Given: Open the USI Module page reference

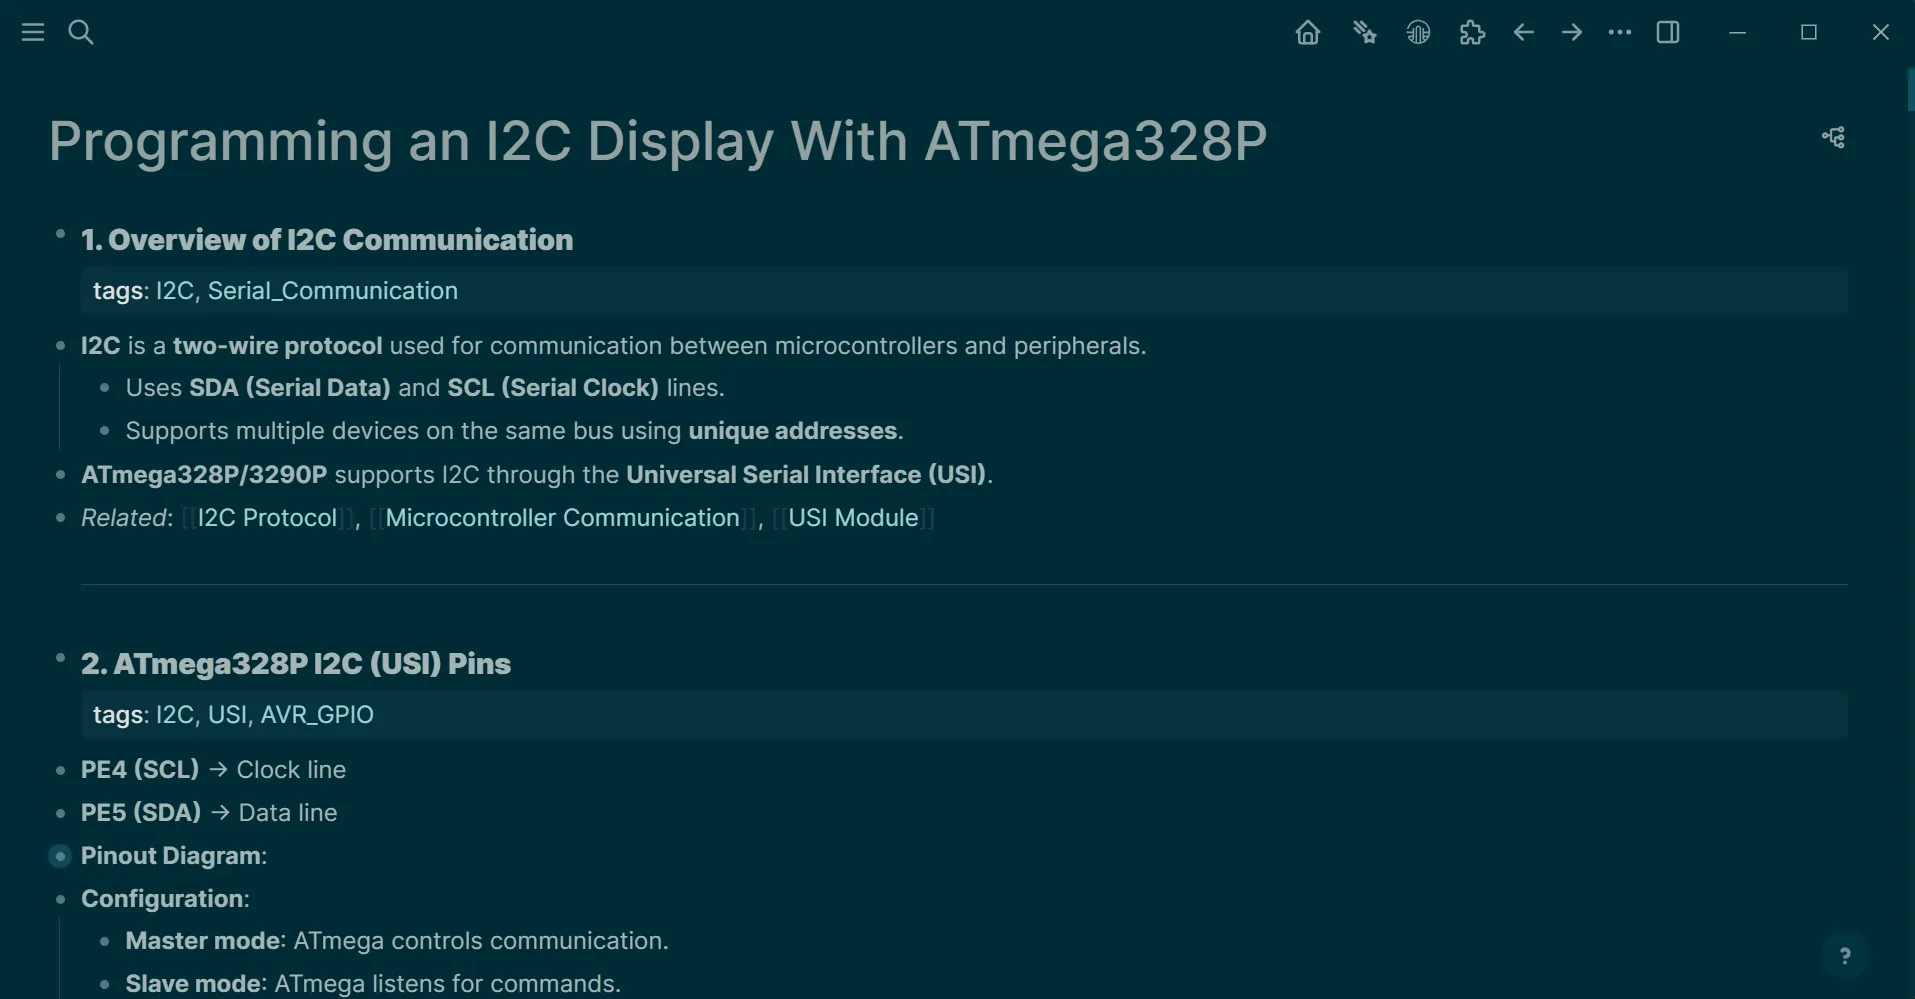Looking at the screenshot, I should coord(853,518).
